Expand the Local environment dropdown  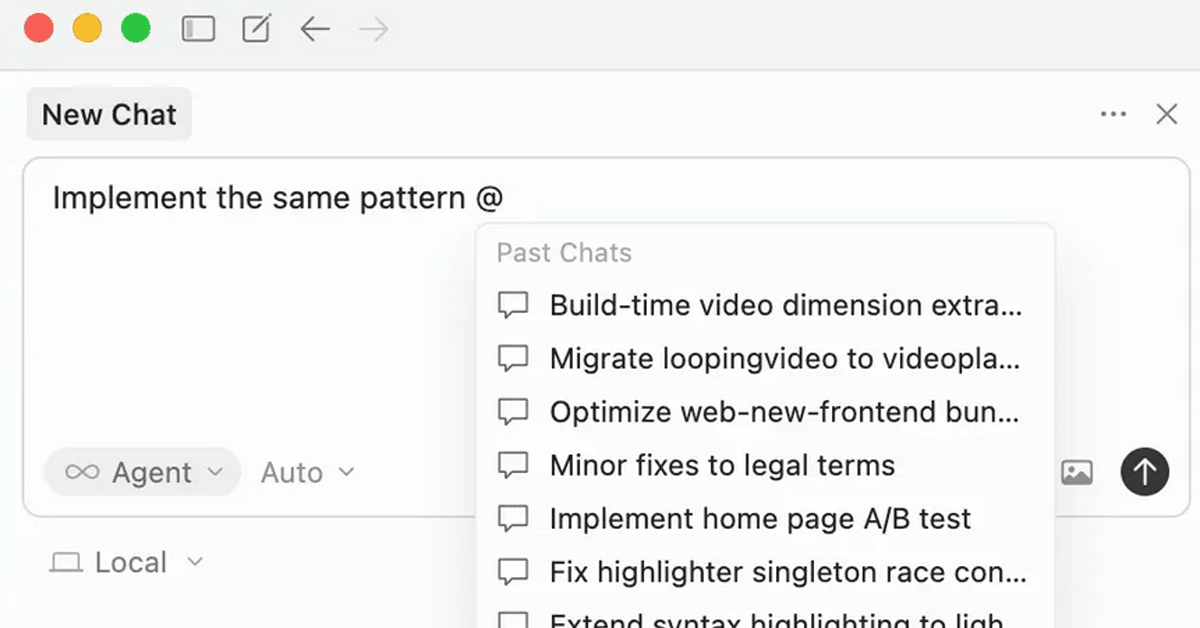tap(127, 563)
